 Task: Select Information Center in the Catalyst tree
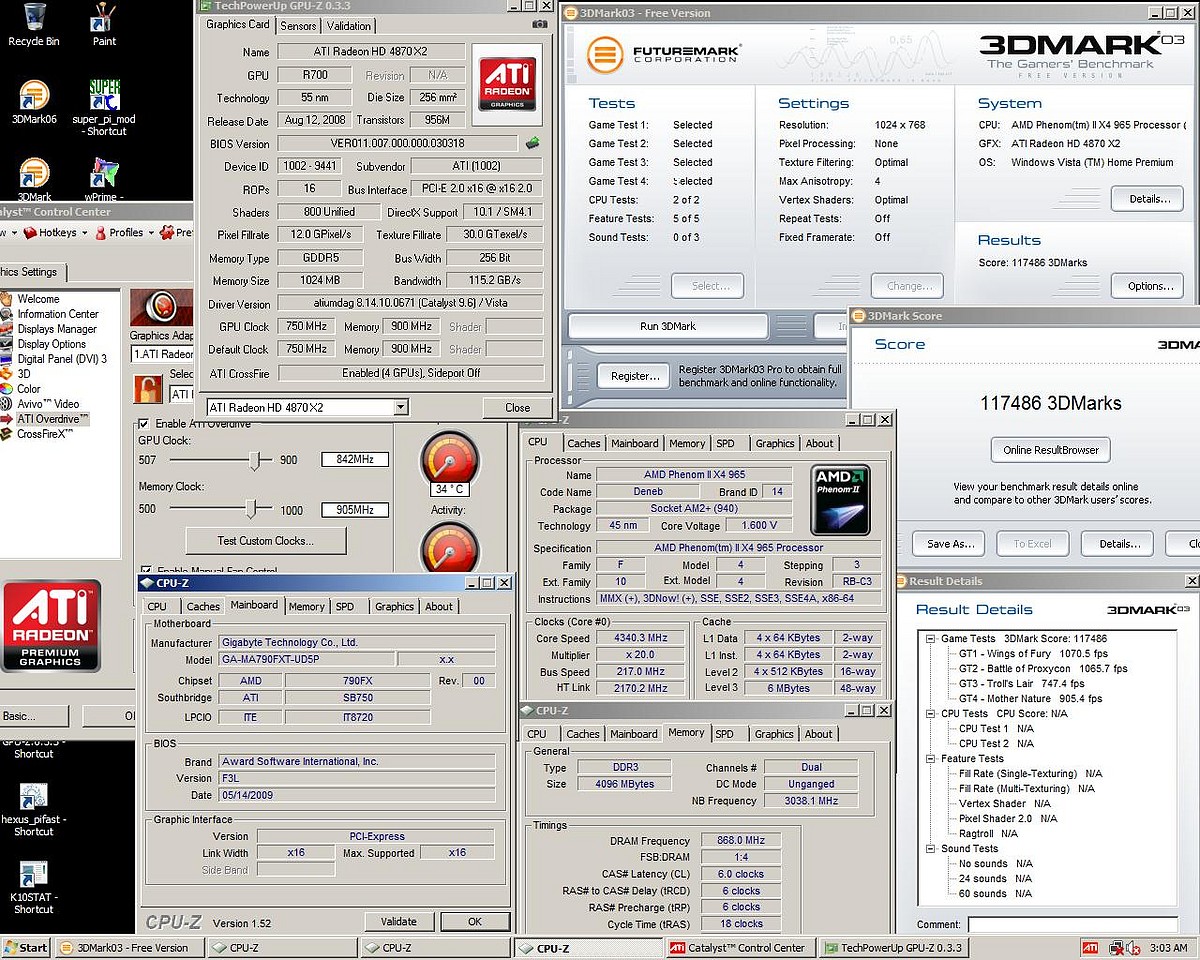[58, 314]
